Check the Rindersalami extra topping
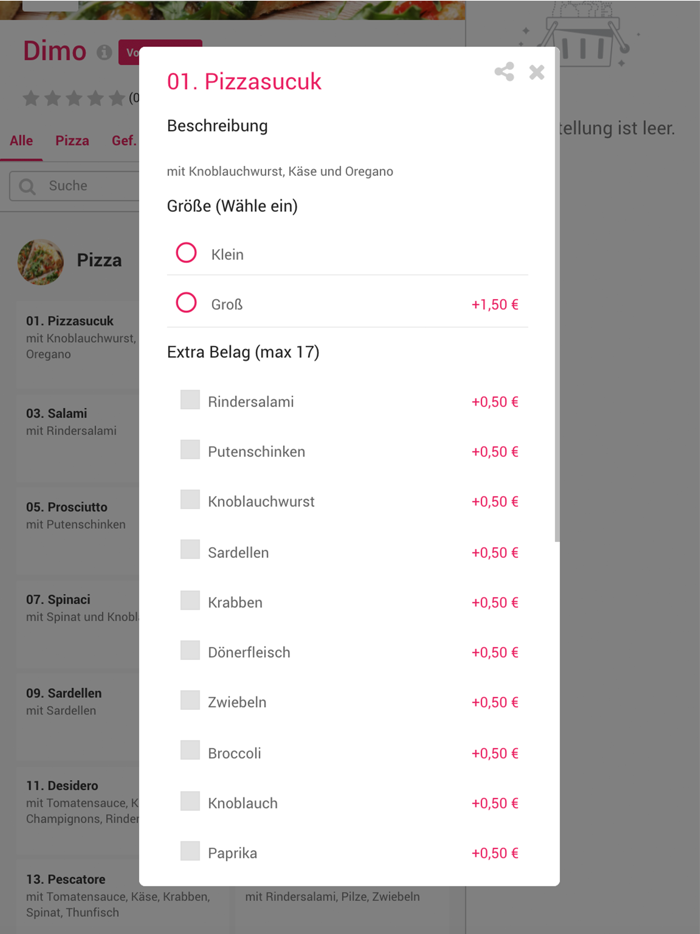This screenshot has width=700, height=934. click(x=190, y=400)
